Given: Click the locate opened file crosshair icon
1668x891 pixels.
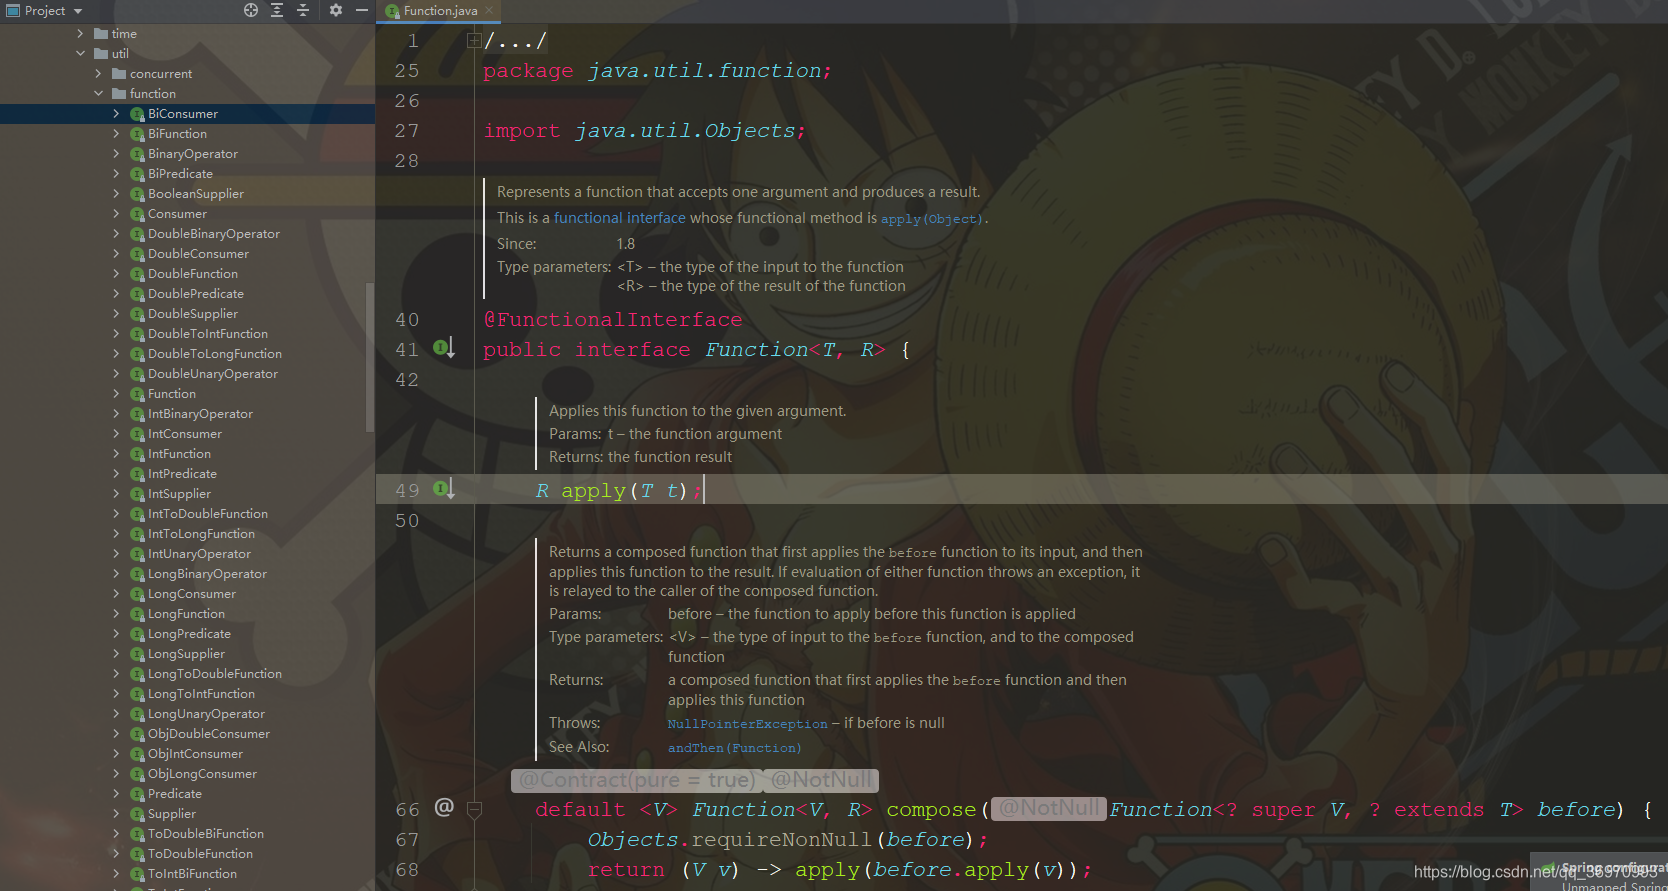Looking at the screenshot, I should click(250, 10).
